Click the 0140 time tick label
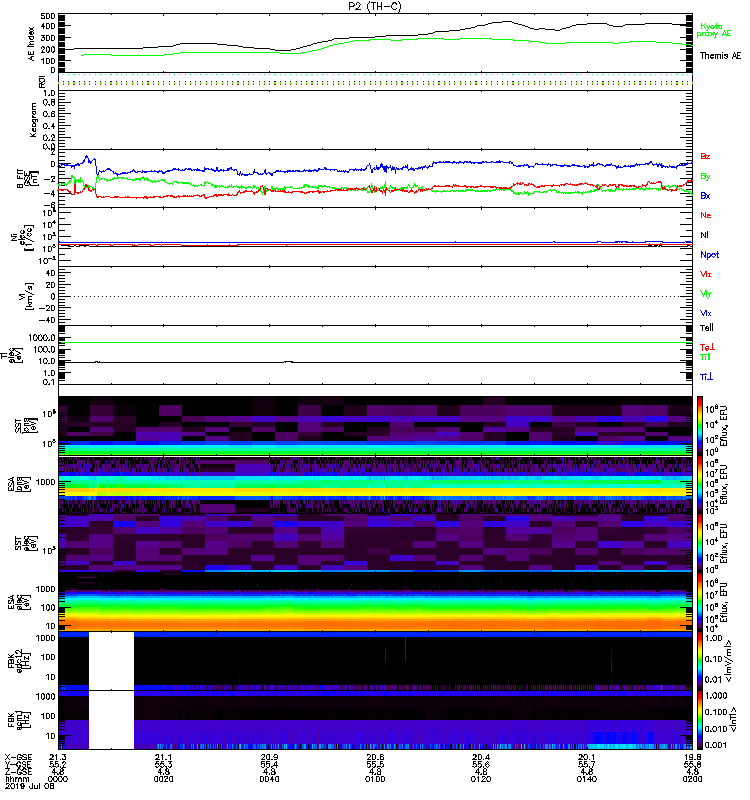 [x=587, y=779]
